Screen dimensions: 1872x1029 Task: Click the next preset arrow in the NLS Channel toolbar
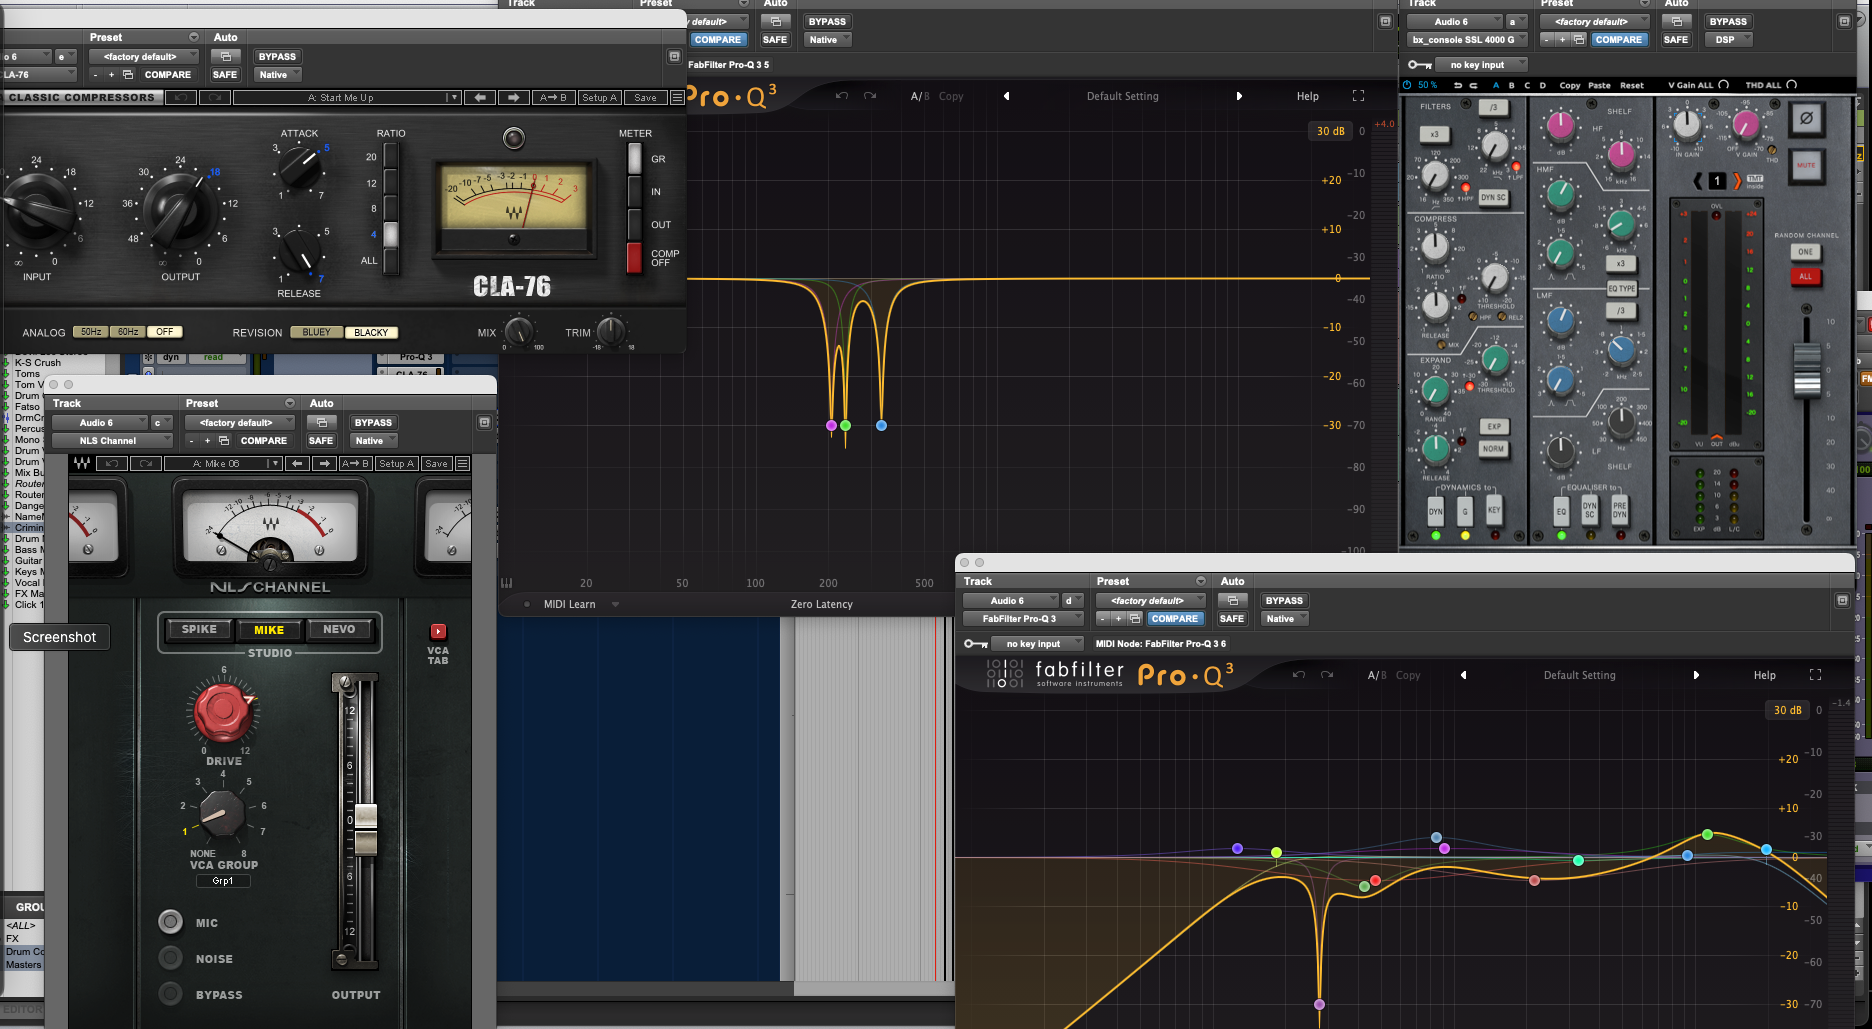coord(324,463)
